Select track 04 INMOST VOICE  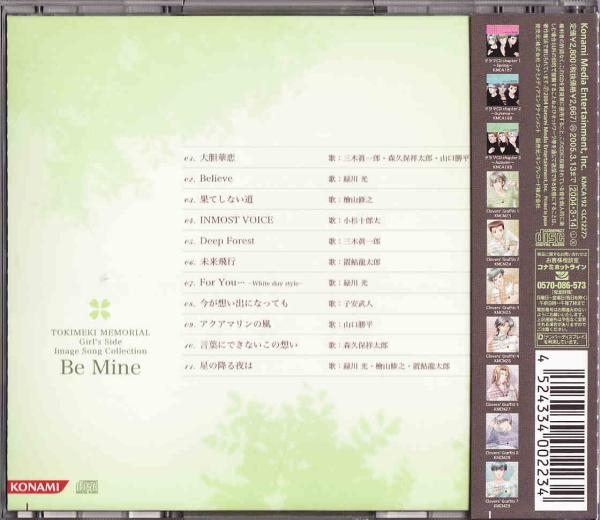[236, 219]
